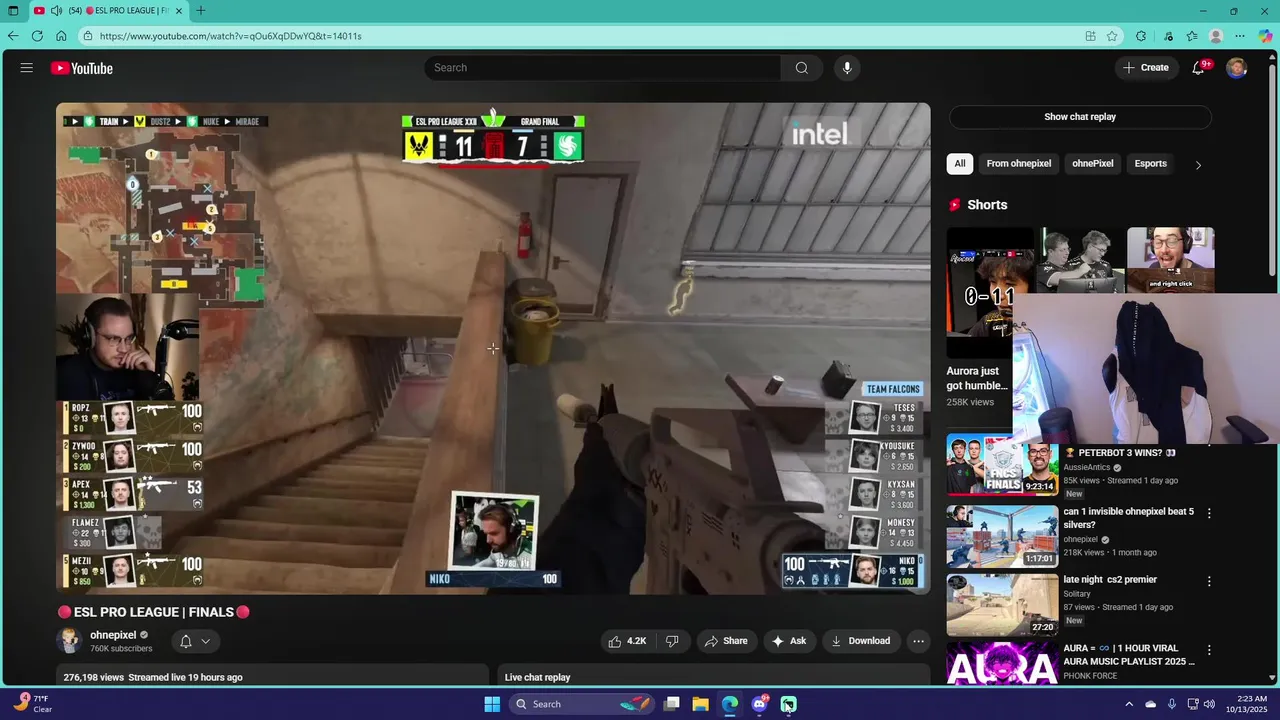Image resolution: width=1280 pixels, height=720 pixels.
Task: Open the favorites list icon
Action: (1192, 36)
